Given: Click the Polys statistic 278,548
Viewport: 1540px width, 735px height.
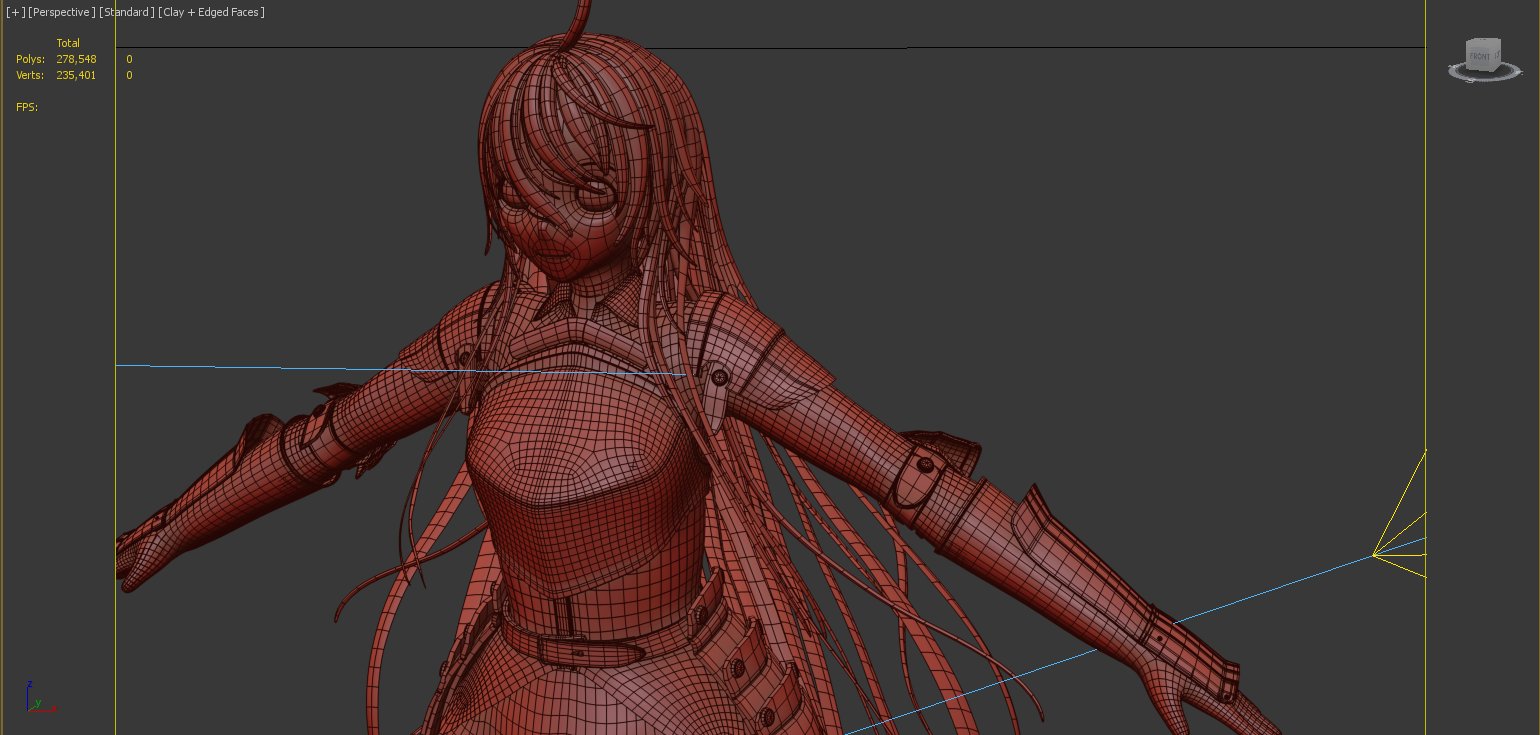Looking at the screenshot, I should (76, 59).
